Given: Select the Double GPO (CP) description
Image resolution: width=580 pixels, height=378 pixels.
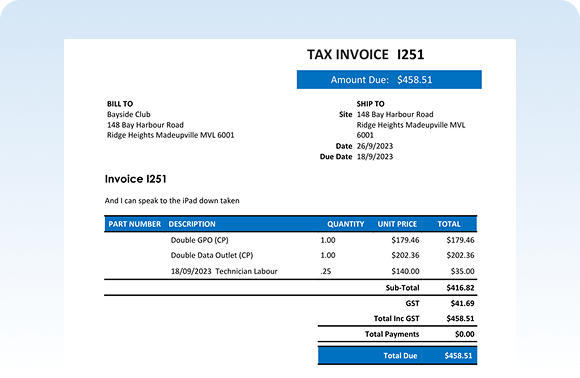Looking at the screenshot, I should [199, 240].
